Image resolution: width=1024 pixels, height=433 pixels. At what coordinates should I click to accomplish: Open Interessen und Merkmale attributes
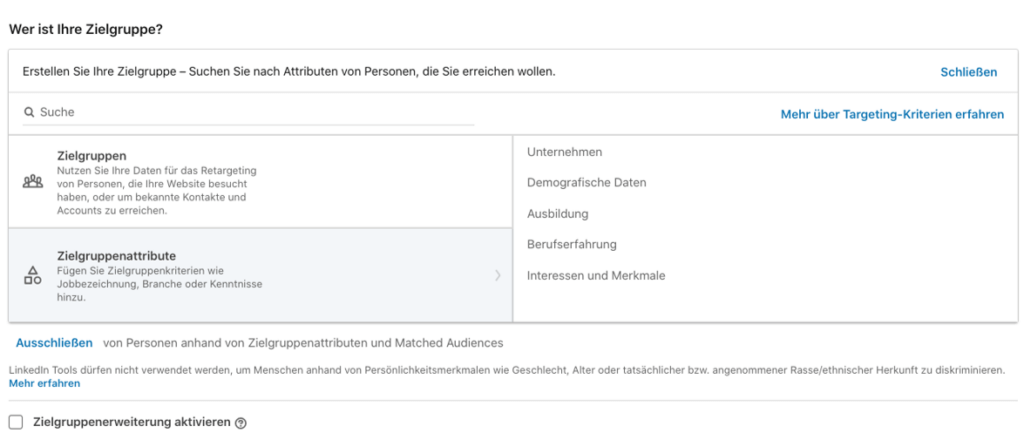[x=596, y=276]
